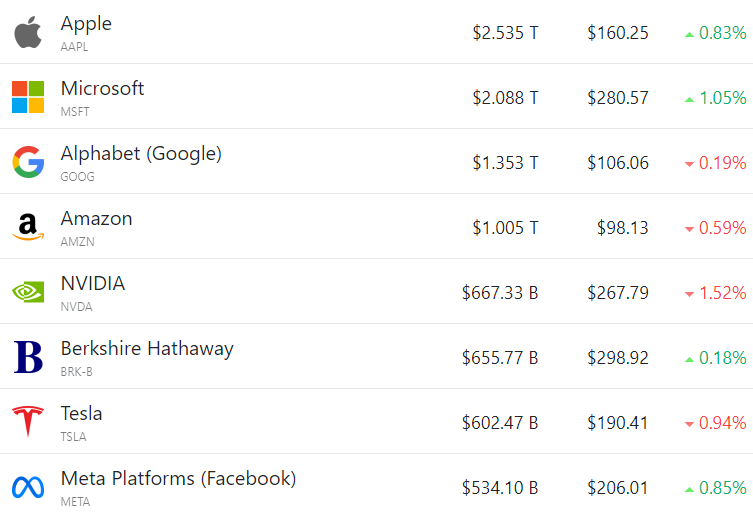Open Alphabet (Google) company page
Image resolution: width=753 pixels, height=515 pixels.
[x=141, y=153]
